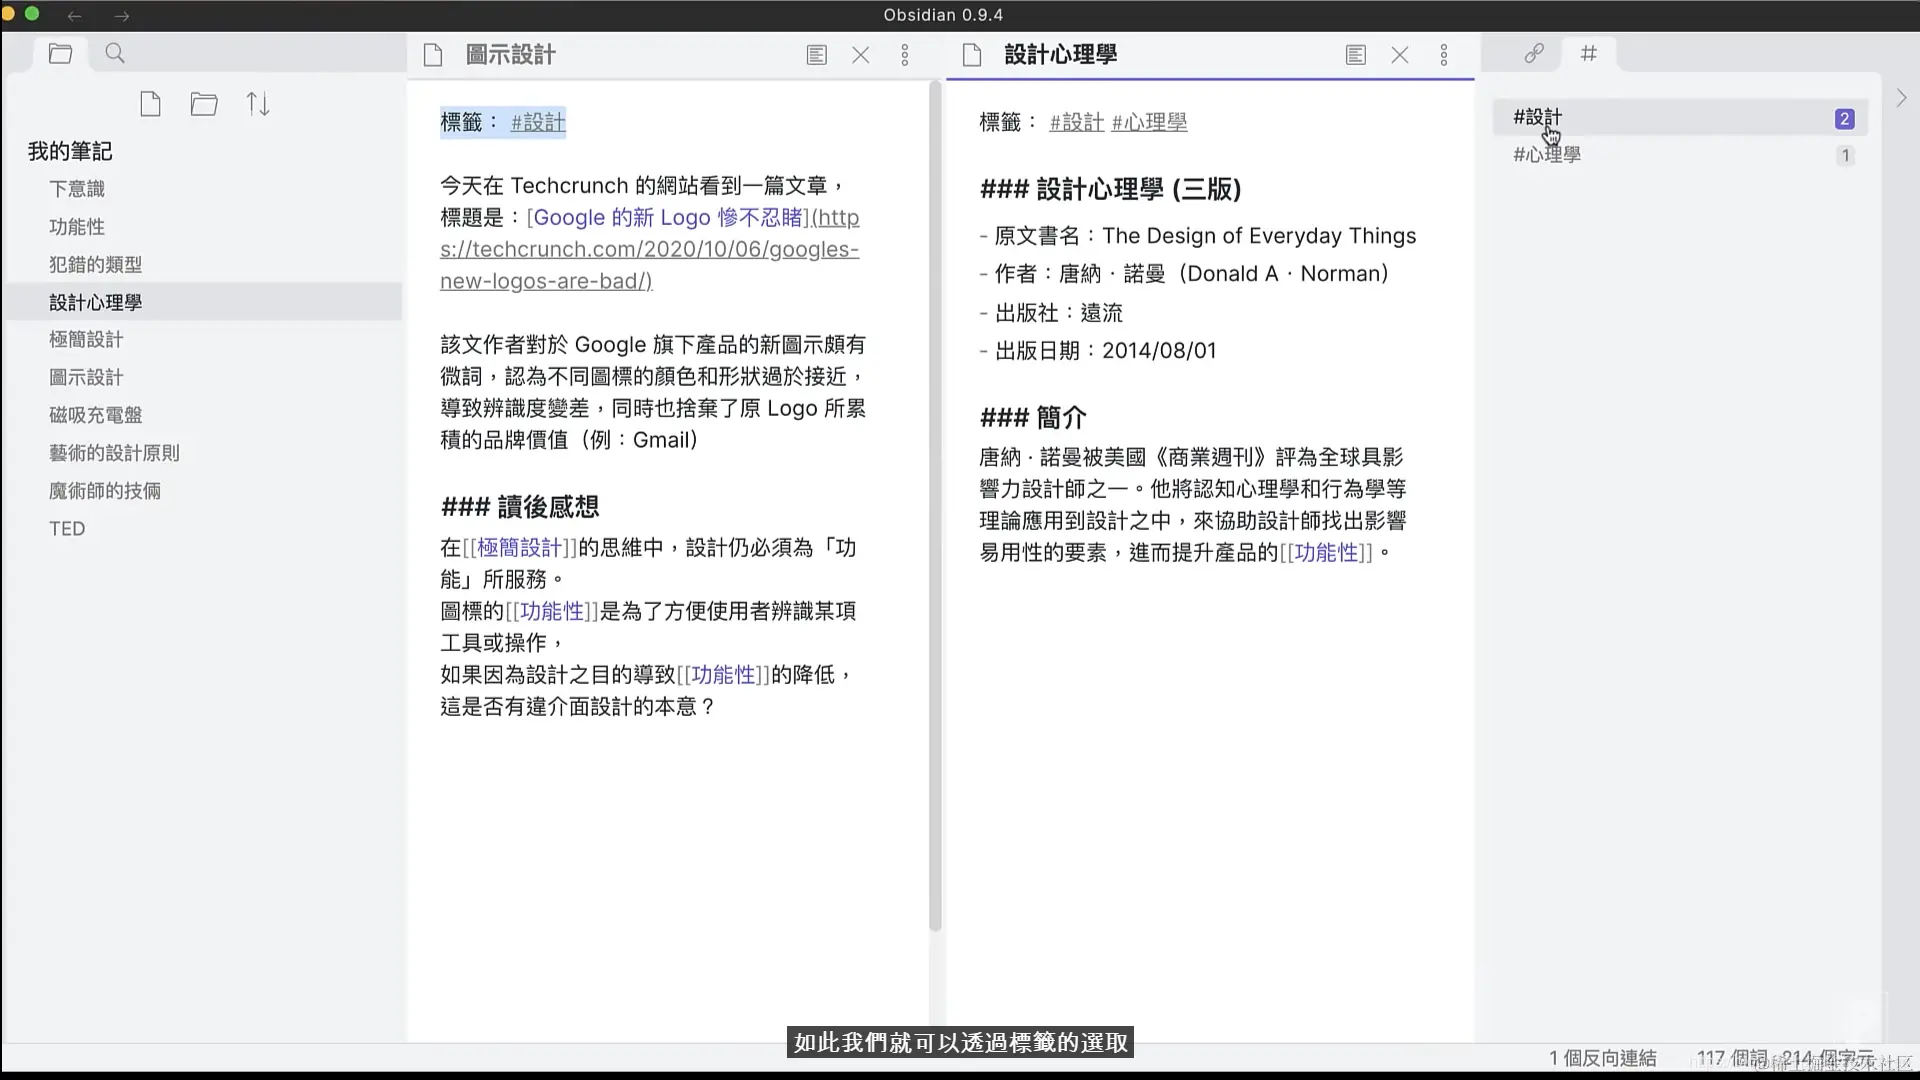Image resolution: width=1920 pixels, height=1080 pixels.
Task: Change sort order arrows icon
Action: click(x=258, y=104)
